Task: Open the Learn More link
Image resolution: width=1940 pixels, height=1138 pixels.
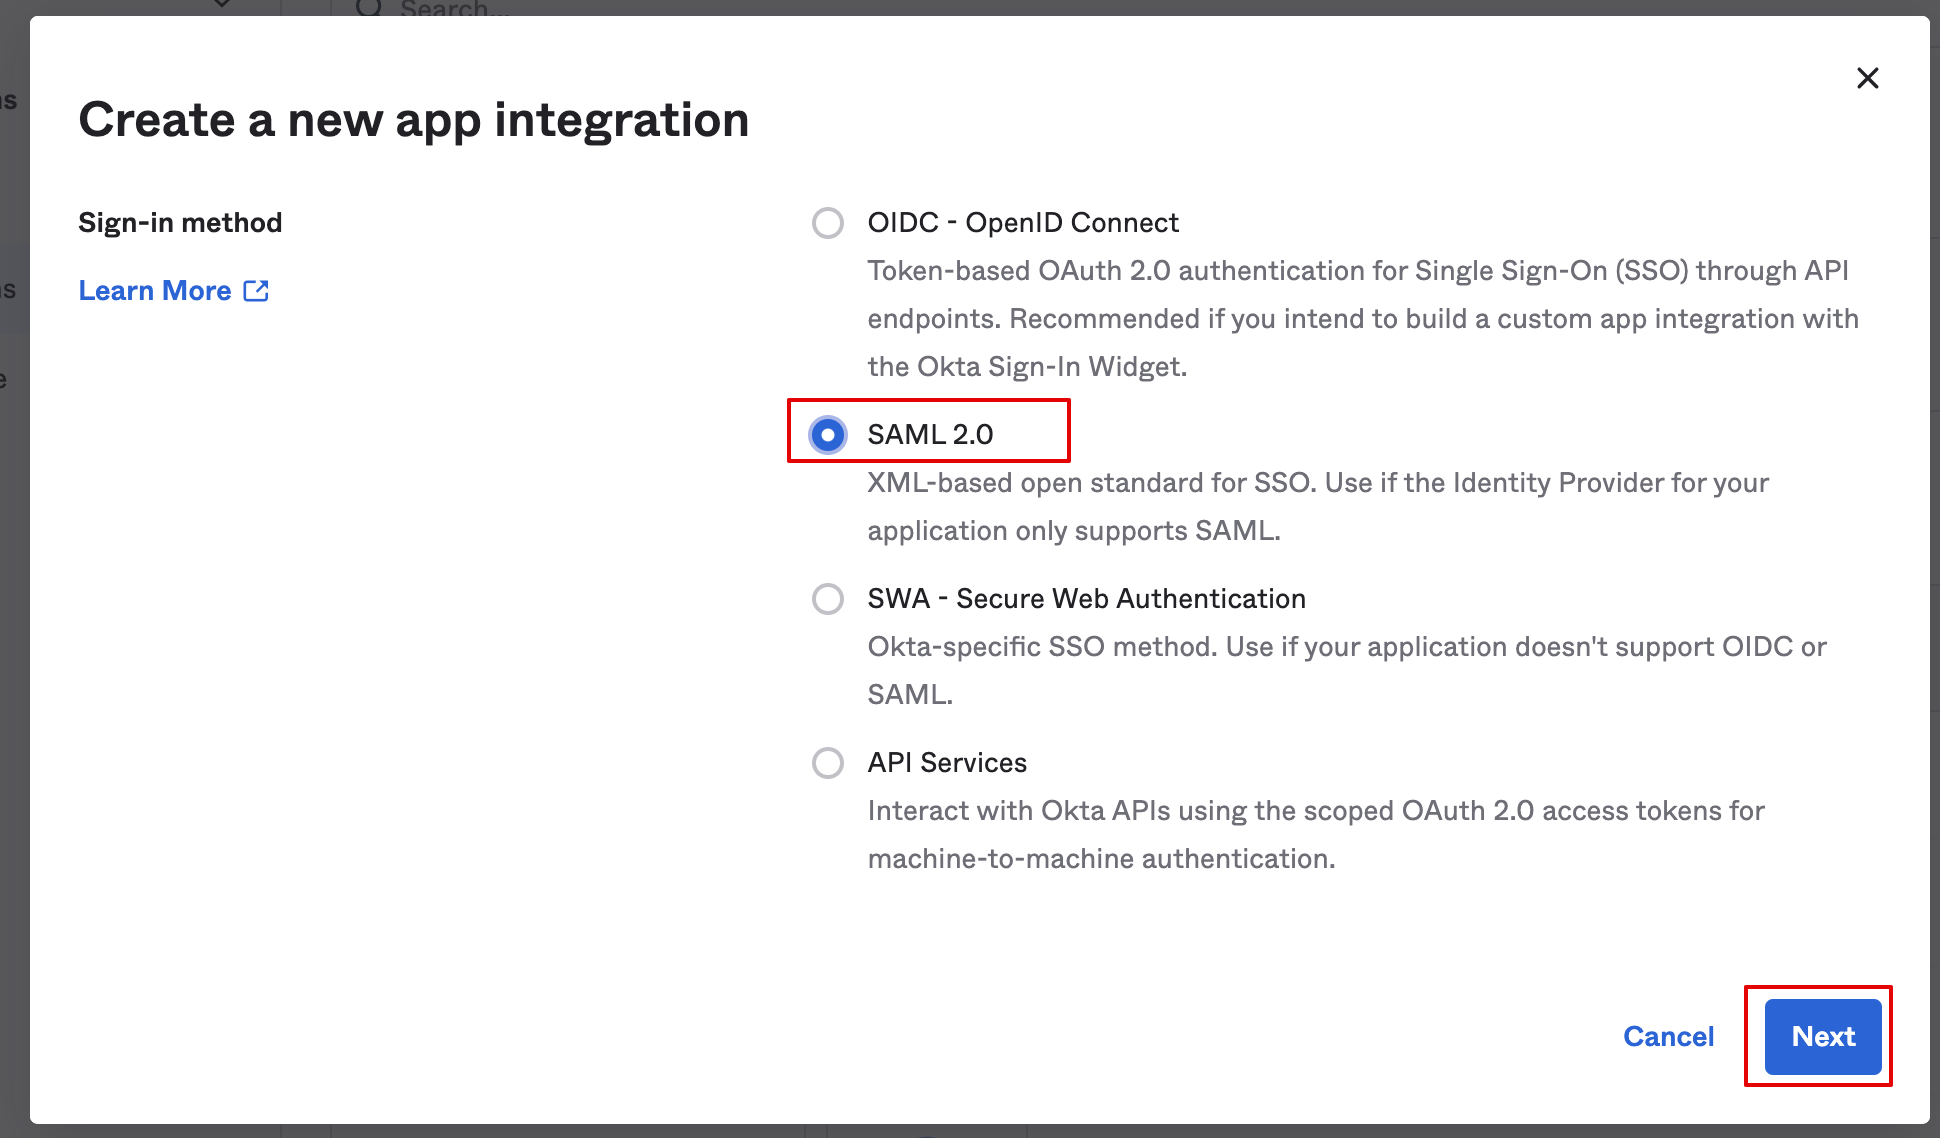Action: click(x=155, y=291)
